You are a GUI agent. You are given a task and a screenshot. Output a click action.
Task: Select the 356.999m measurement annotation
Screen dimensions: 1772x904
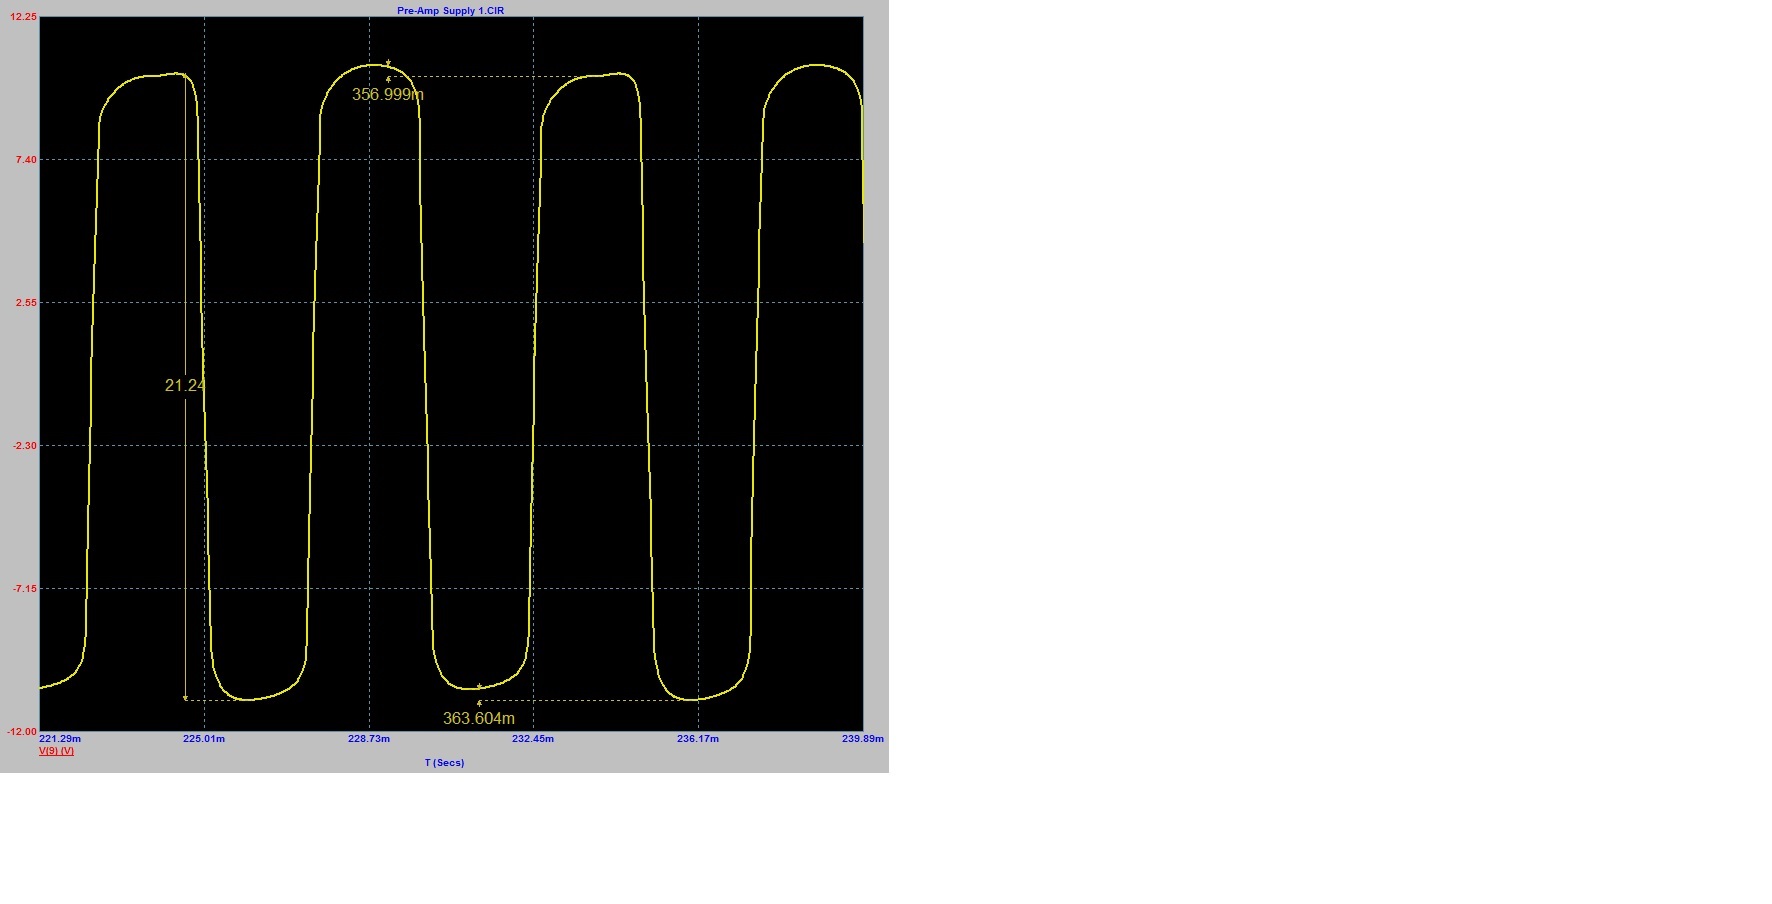387,95
